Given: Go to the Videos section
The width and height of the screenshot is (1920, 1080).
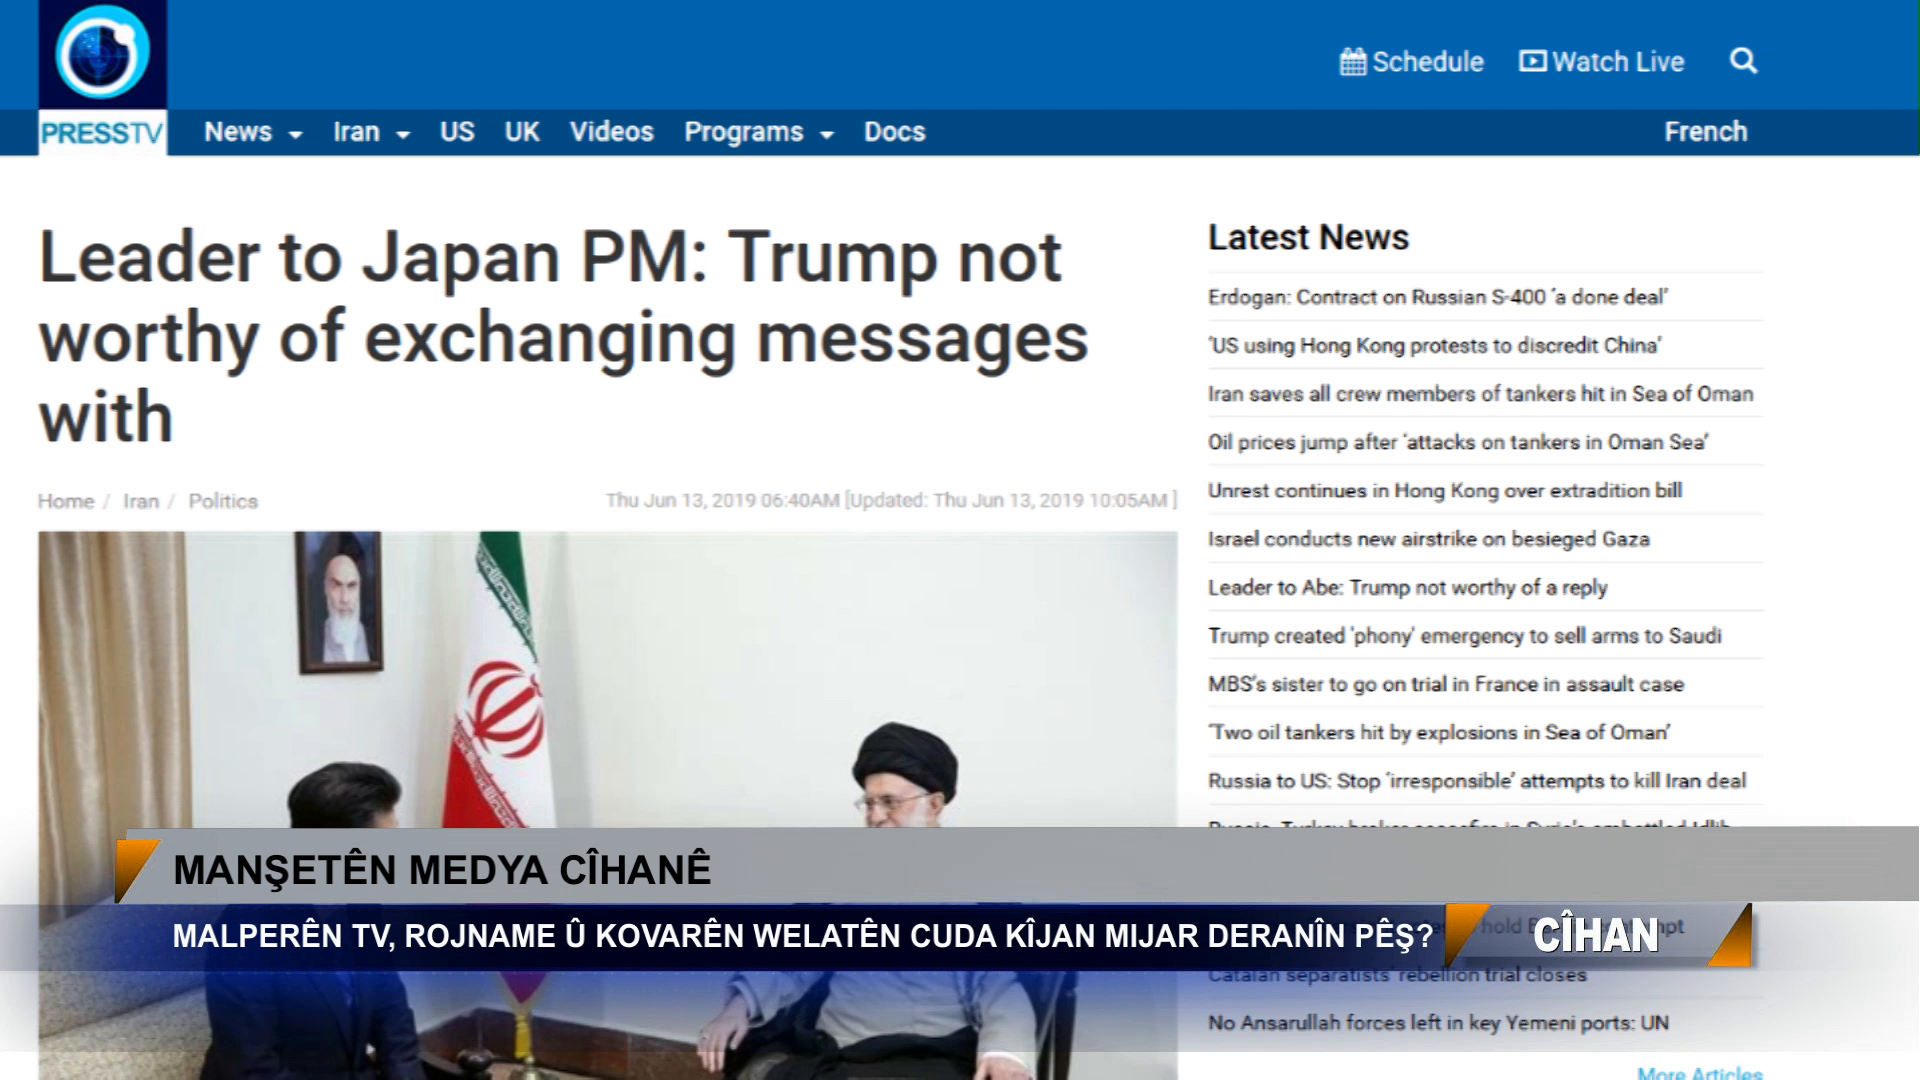Looking at the screenshot, I should click(x=611, y=132).
